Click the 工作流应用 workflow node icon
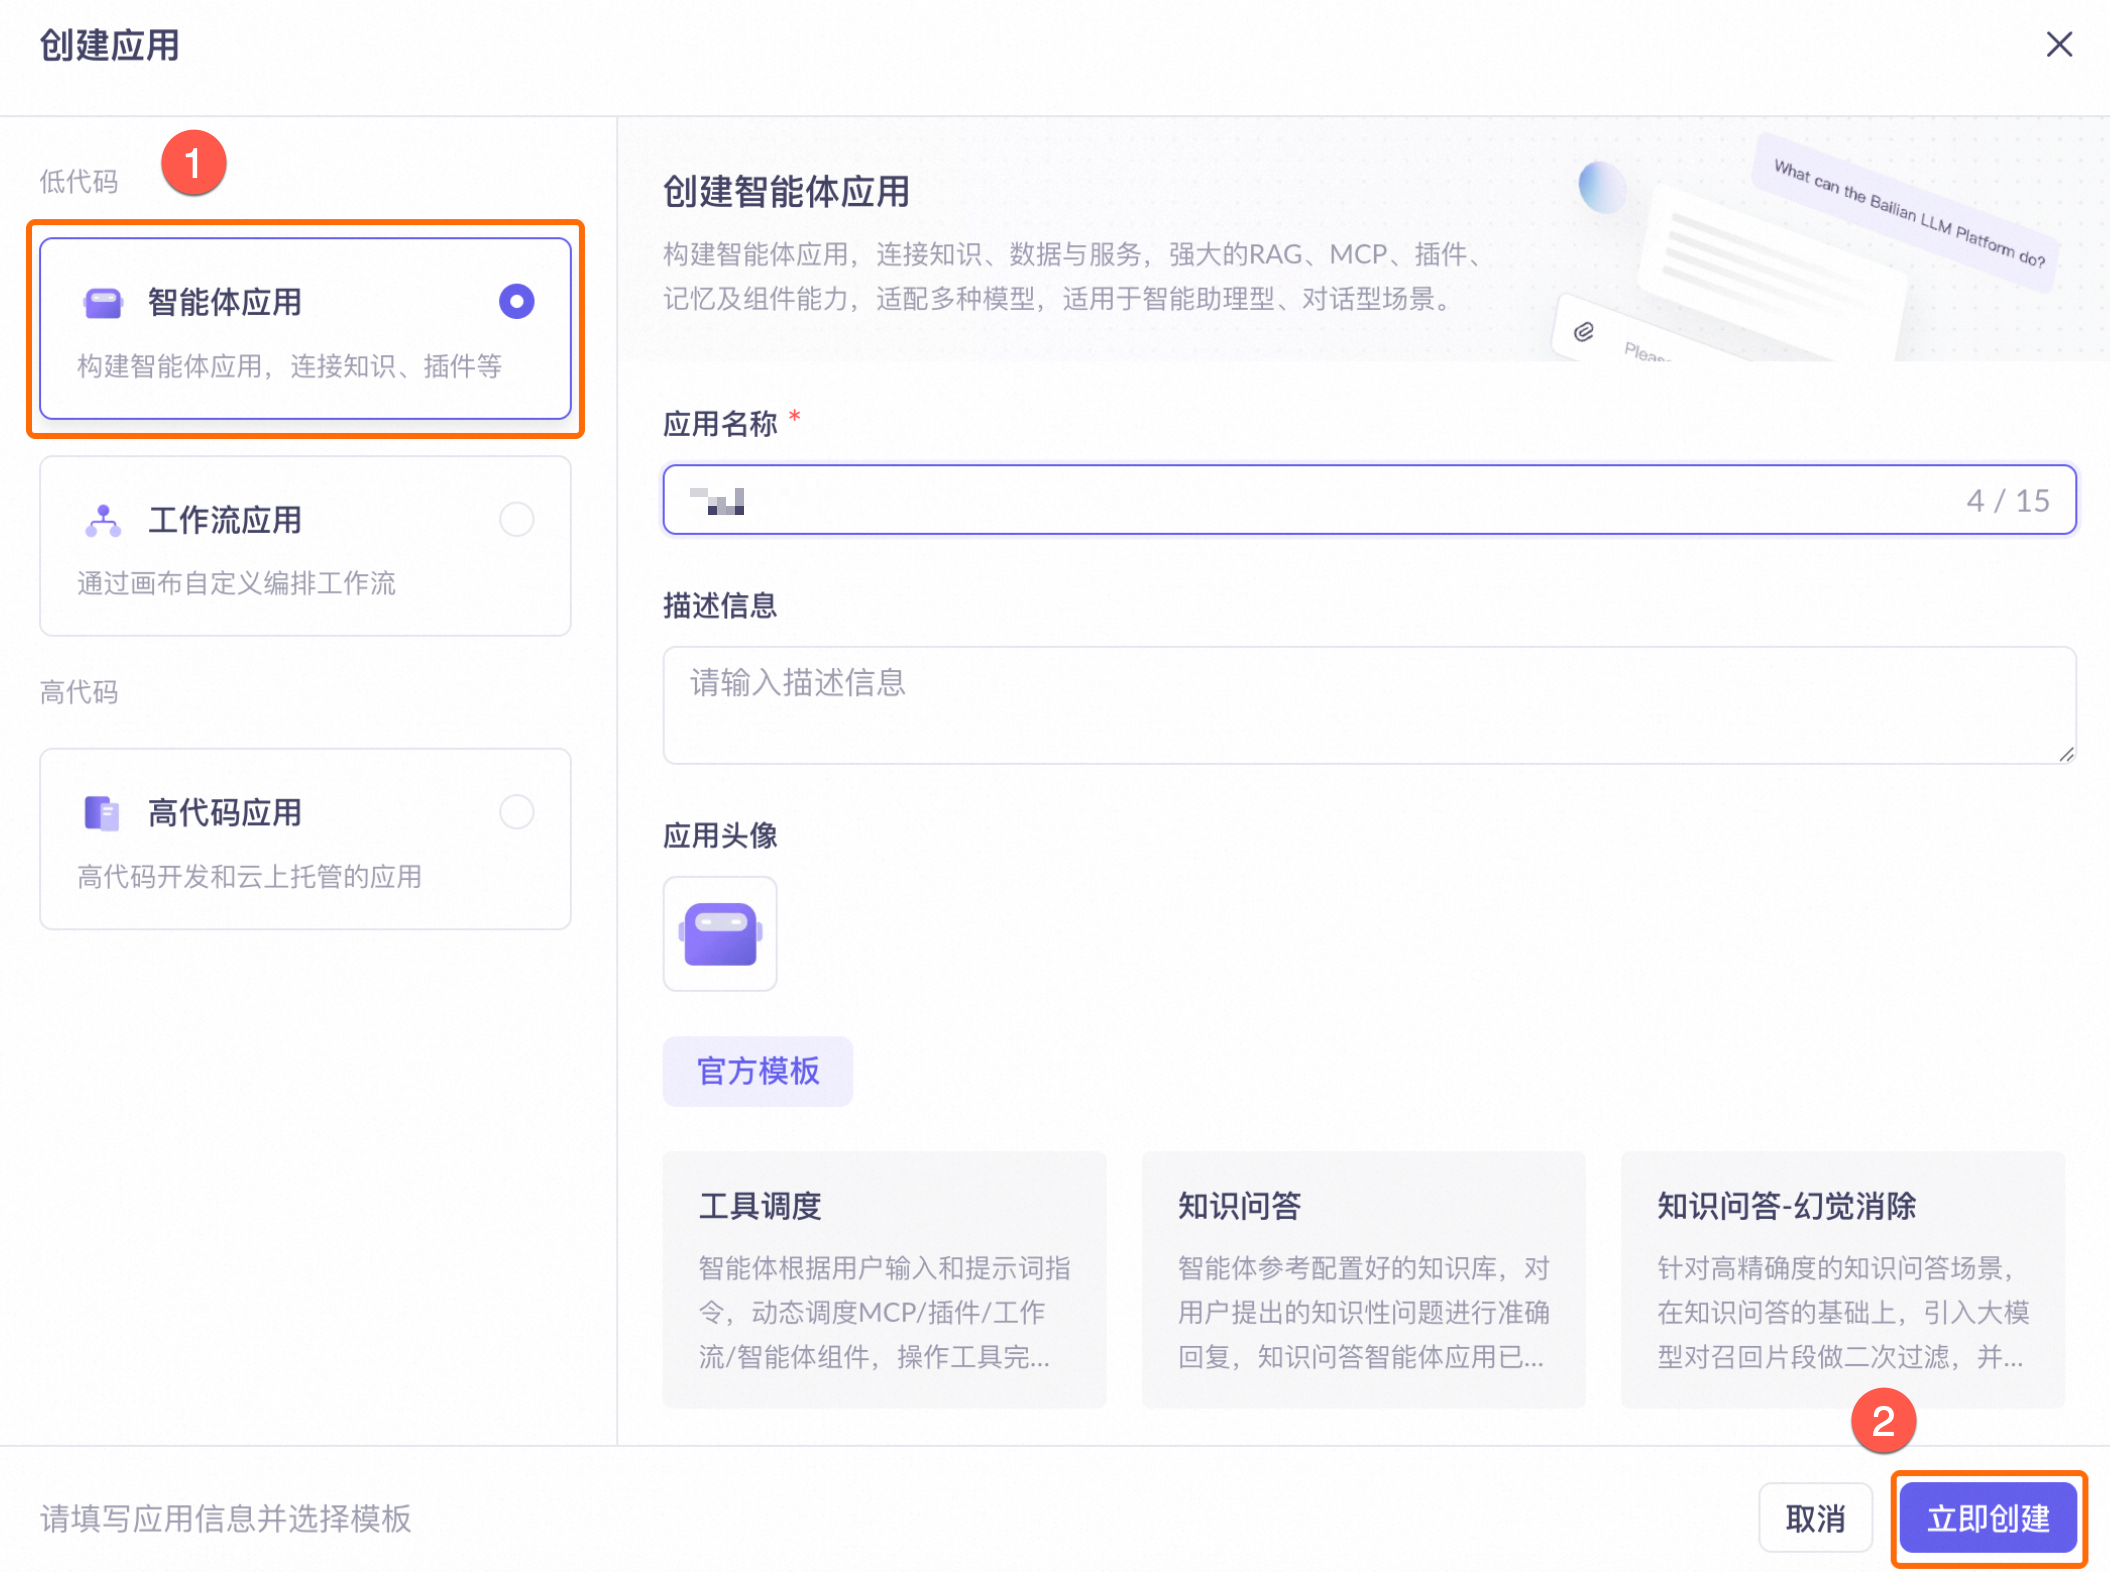 coord(103,520)
